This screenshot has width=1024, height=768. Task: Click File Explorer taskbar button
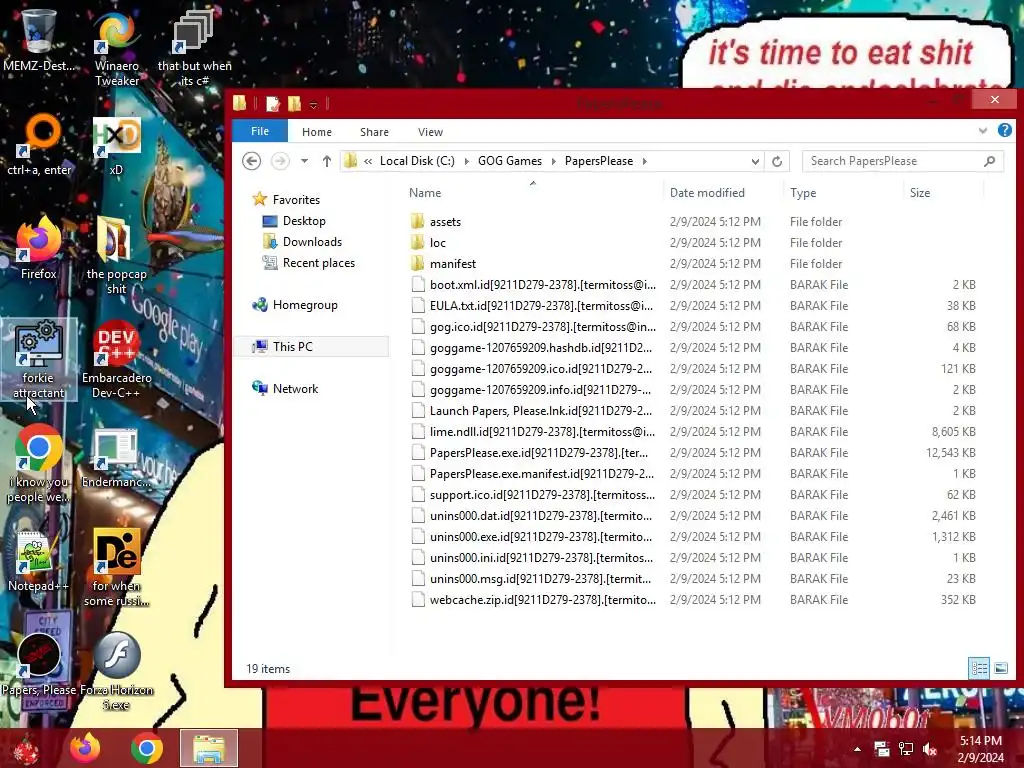tap(209, 748)
